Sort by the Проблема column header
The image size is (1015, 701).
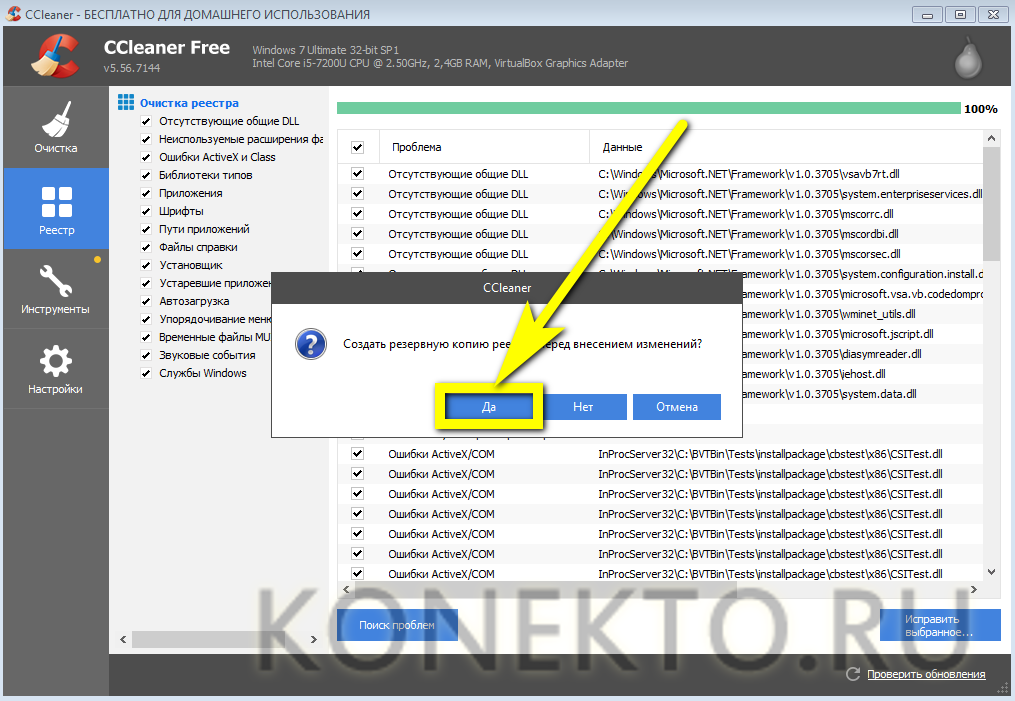(x=416, y=147)
